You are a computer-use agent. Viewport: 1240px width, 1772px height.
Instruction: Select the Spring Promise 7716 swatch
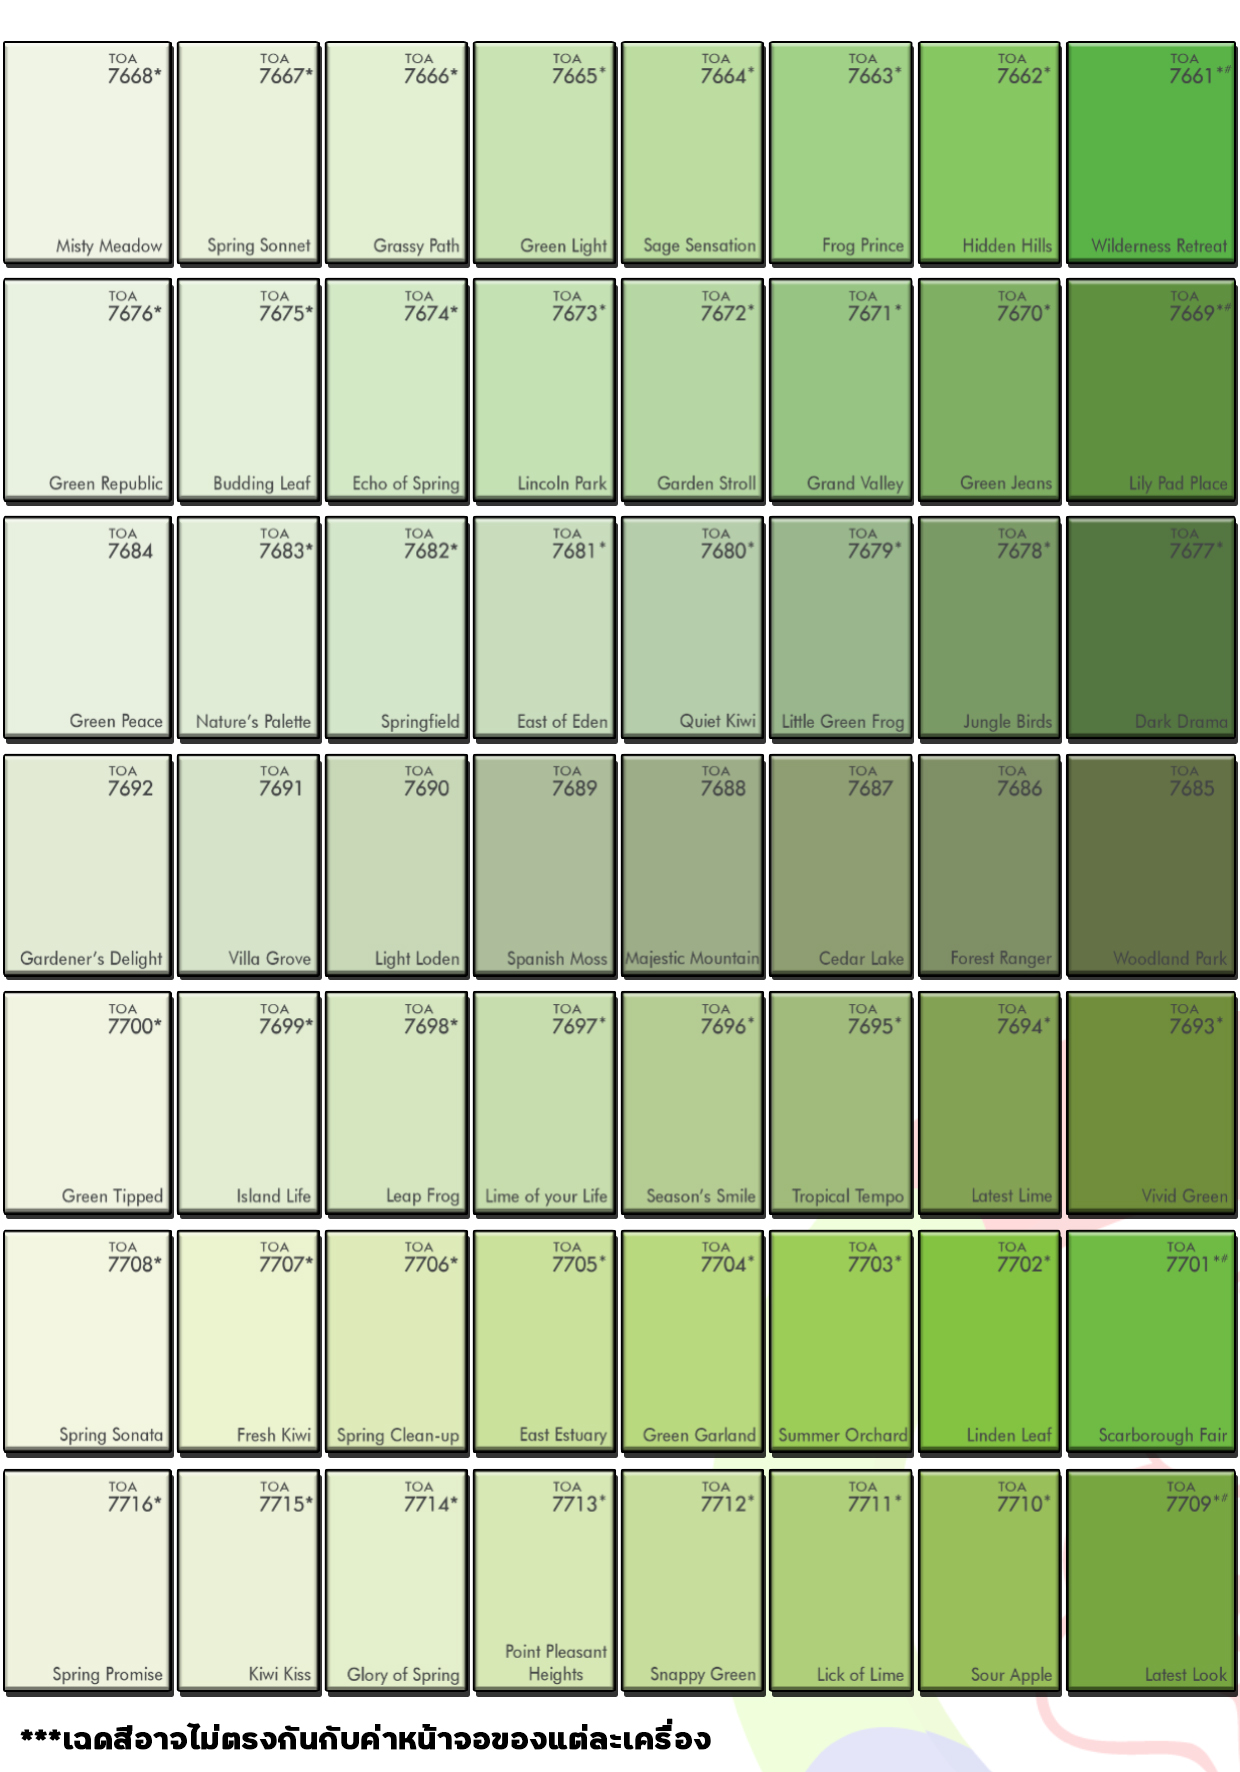pyautogui.click(x=87, y=1582)
